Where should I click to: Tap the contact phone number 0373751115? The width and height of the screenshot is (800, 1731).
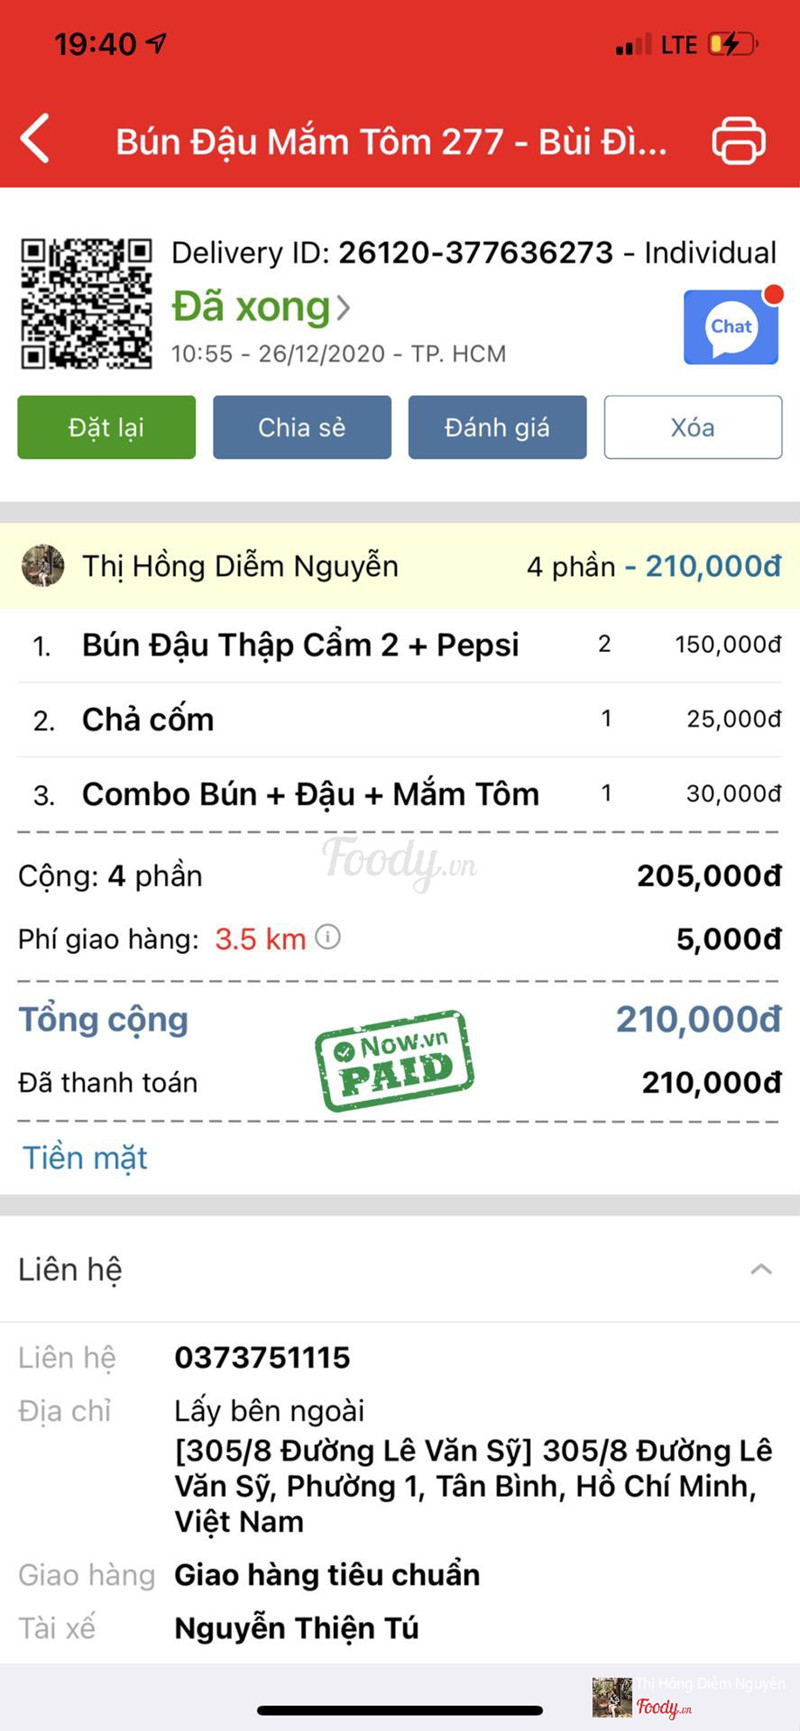click(x=262, y=1357)
